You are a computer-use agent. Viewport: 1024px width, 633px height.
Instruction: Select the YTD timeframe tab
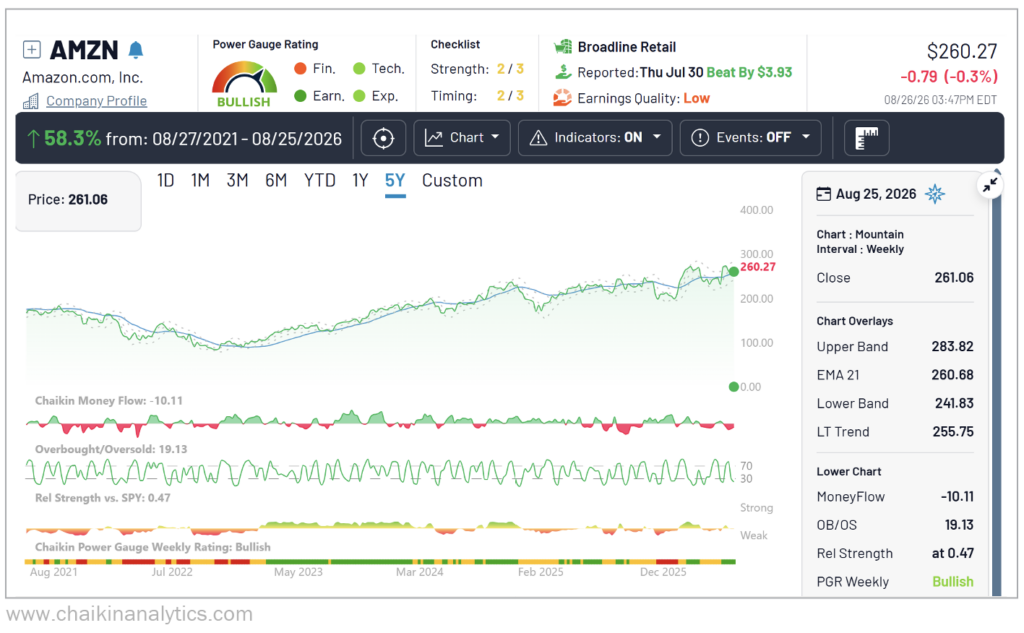point(319,181)
